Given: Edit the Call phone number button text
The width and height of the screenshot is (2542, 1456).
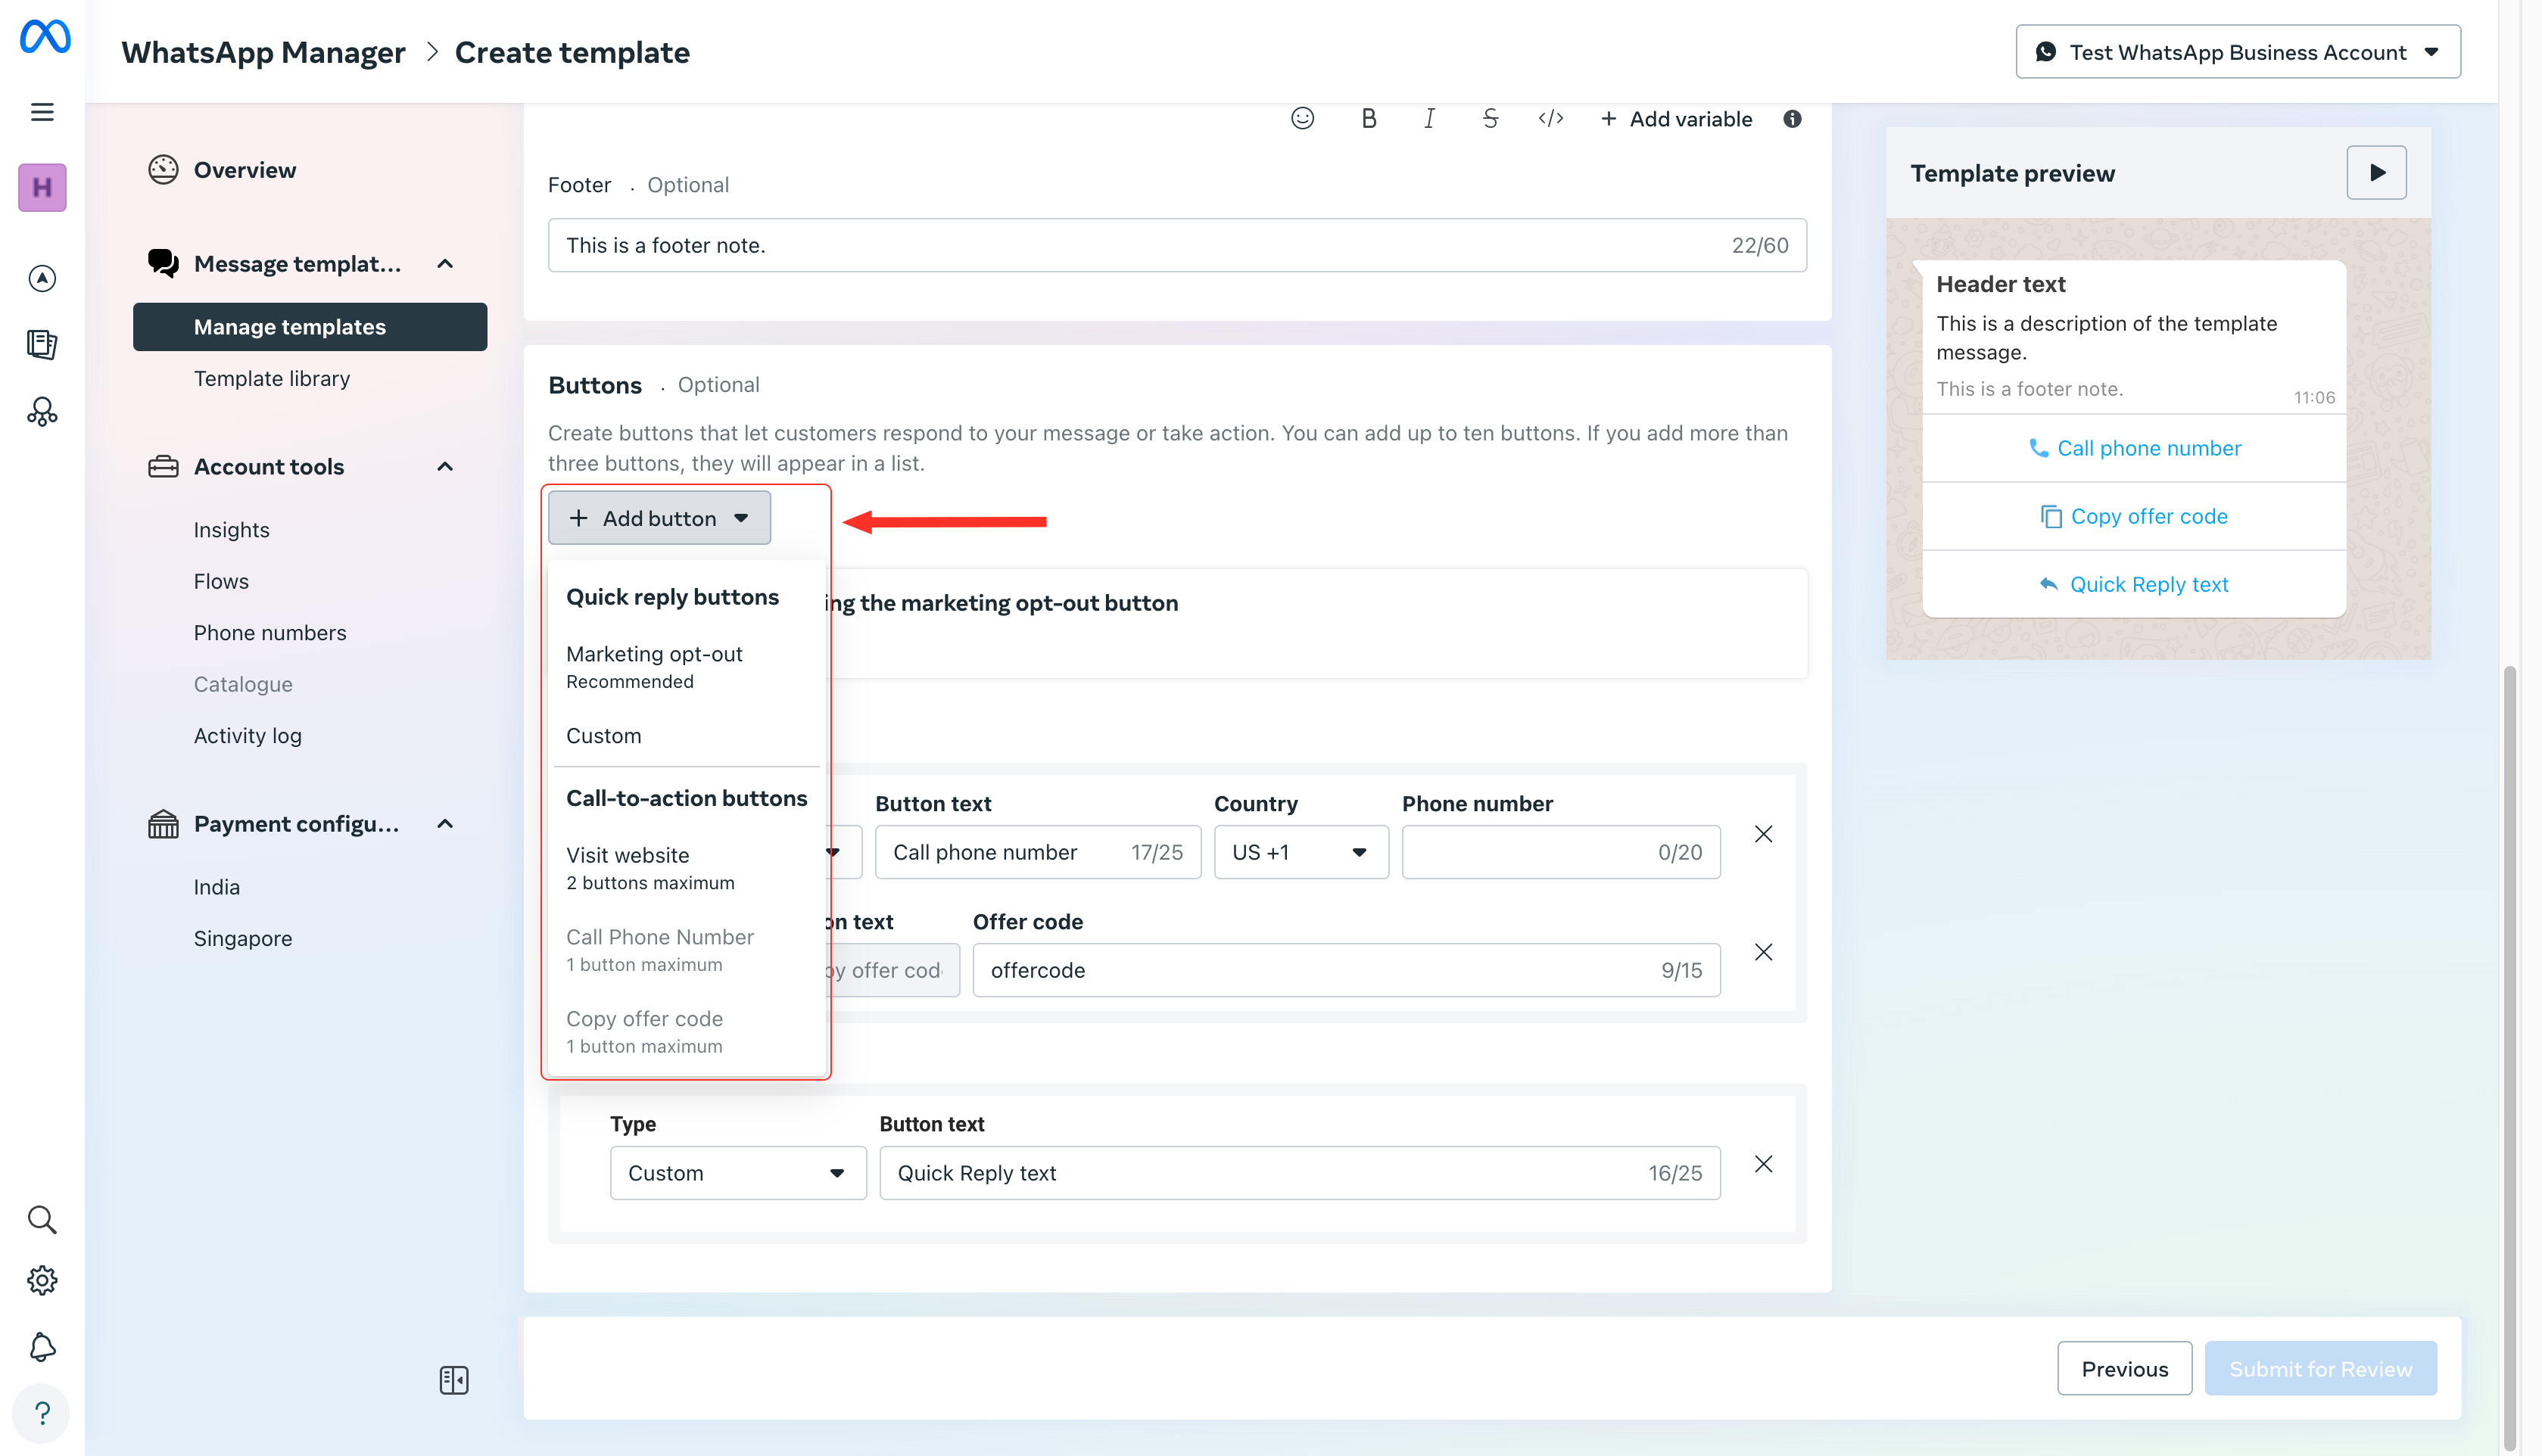Looking at the screenshot, I should click(1038, 852).
